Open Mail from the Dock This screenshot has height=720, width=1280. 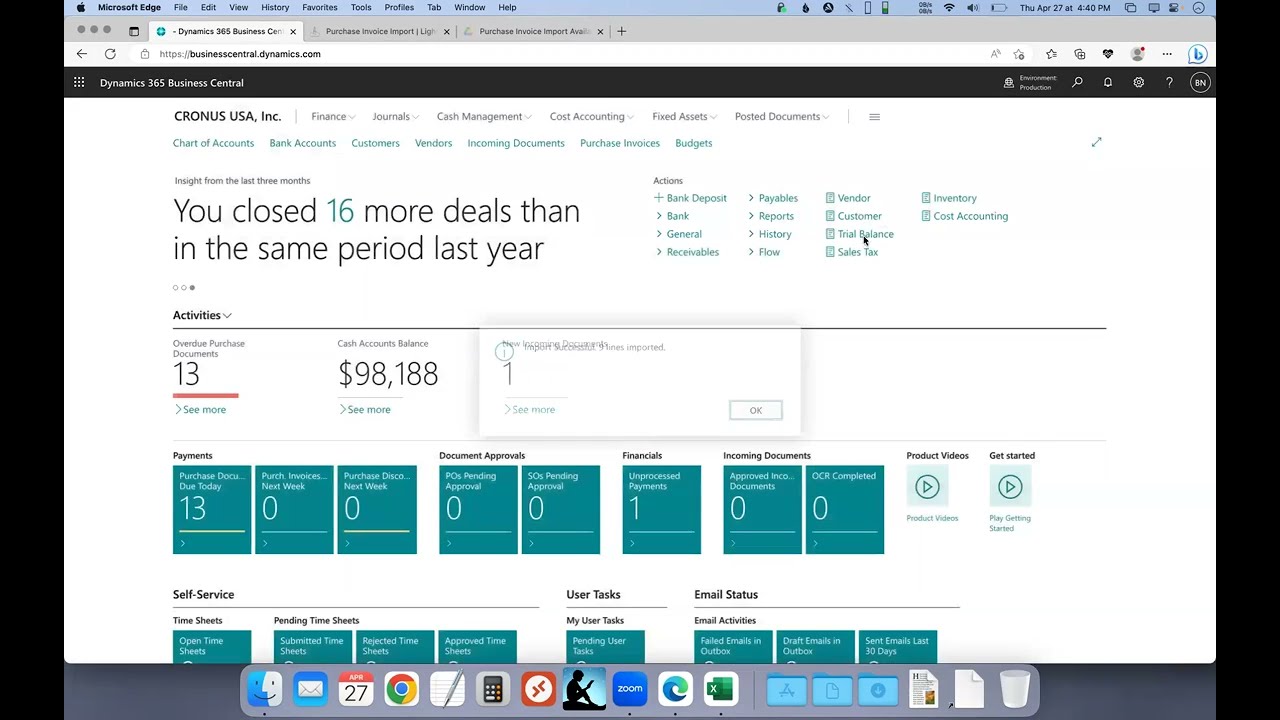[310, 689]
